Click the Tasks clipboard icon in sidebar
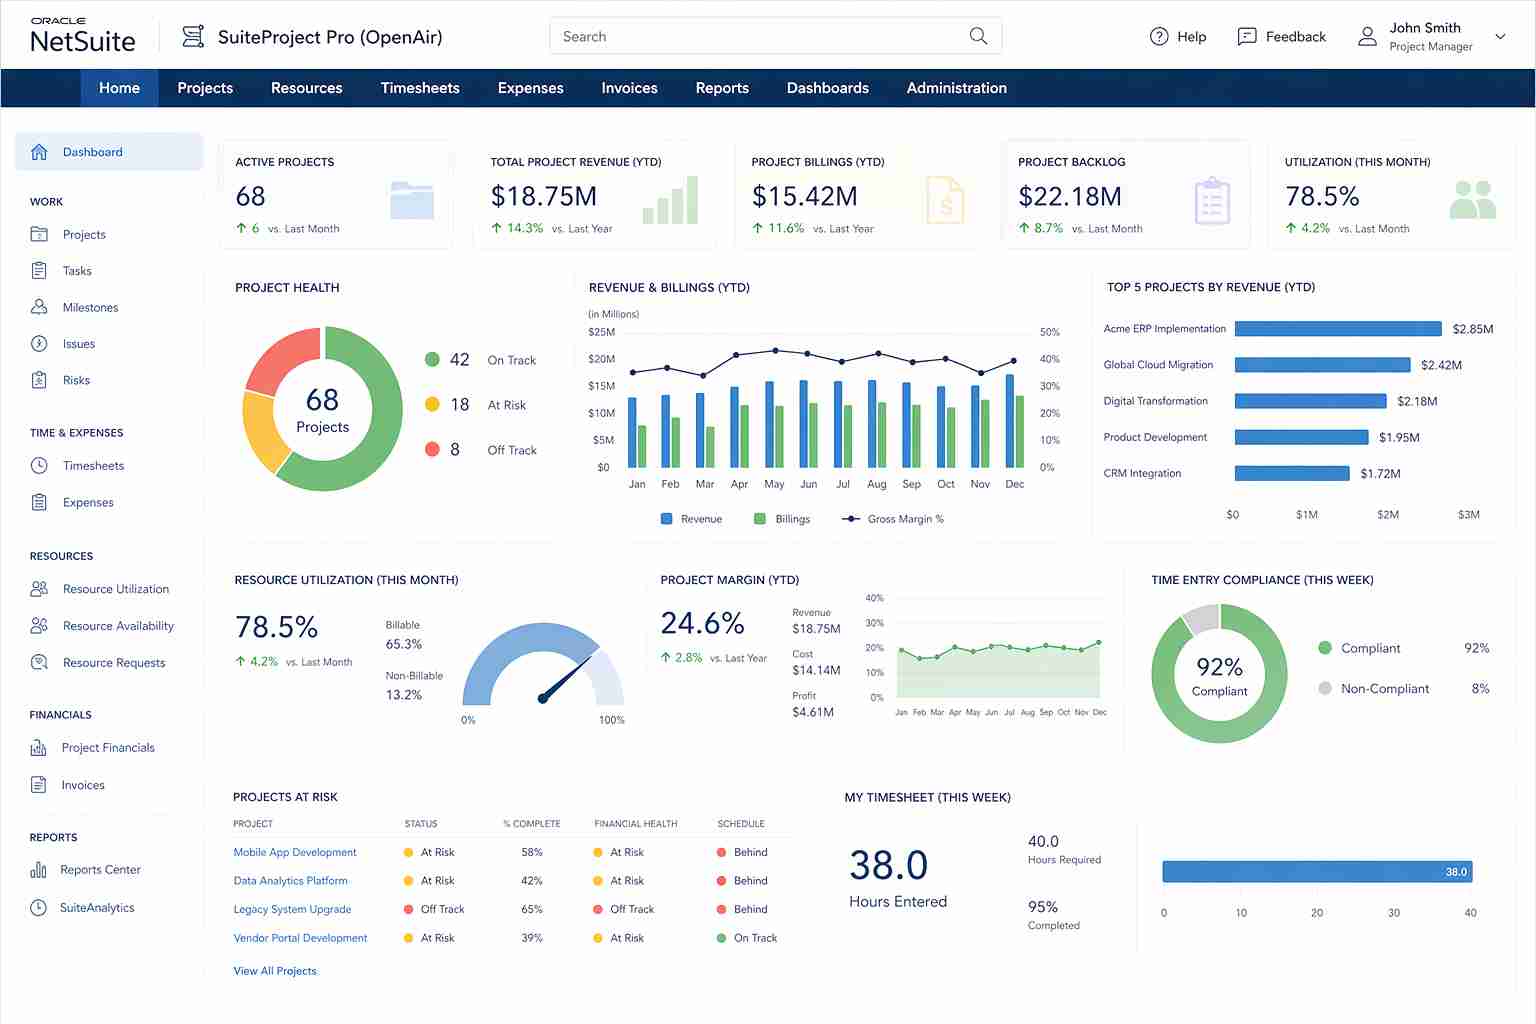The image size is (1536, 1024). click(x=39, y=270)
